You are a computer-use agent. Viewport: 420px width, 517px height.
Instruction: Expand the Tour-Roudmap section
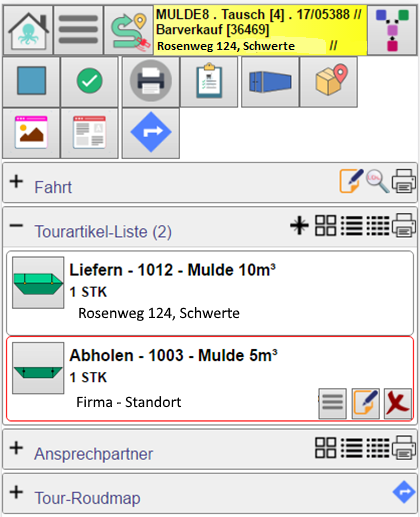point(16,492)
